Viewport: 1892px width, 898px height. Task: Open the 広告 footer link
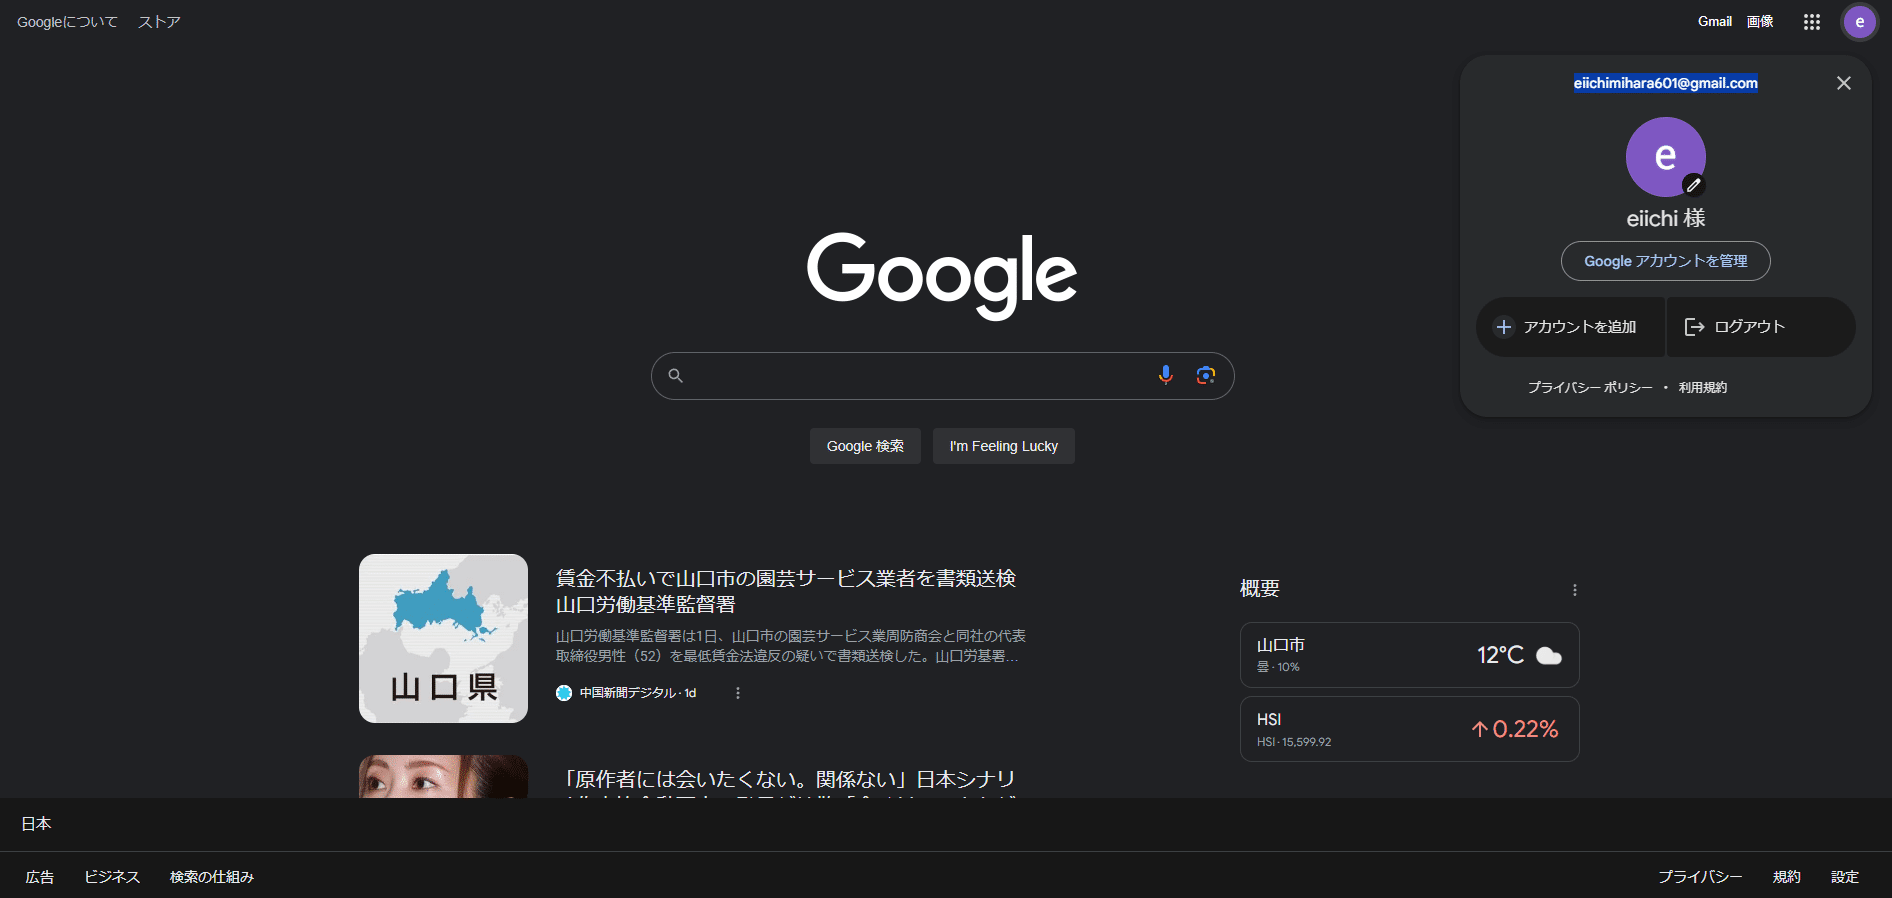coord(40,877)
